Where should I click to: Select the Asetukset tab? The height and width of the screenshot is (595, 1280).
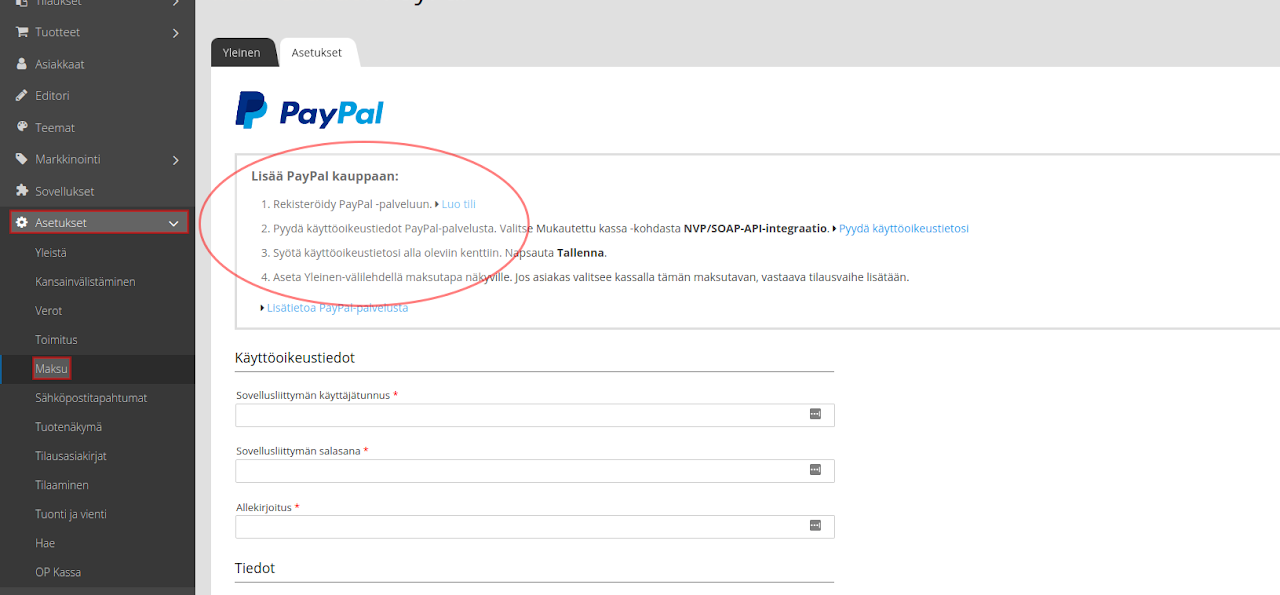[x=317, y=53]
